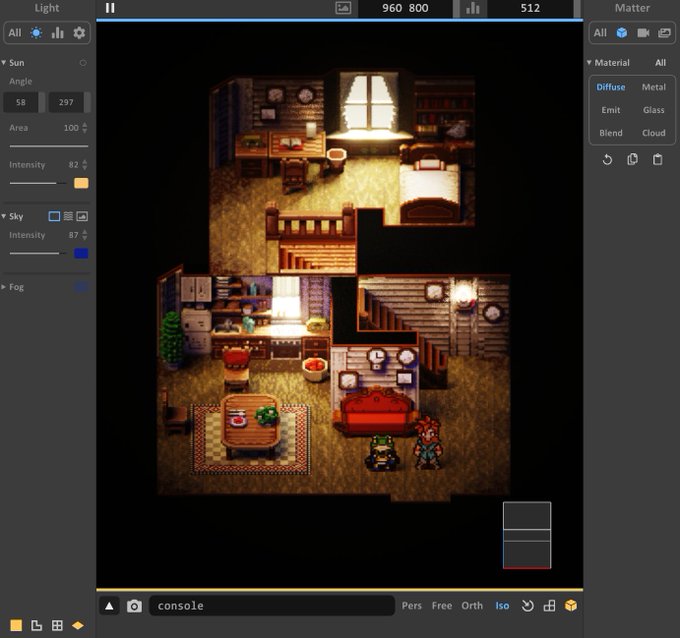Open the orange sun color swatch

click(81, 183)
